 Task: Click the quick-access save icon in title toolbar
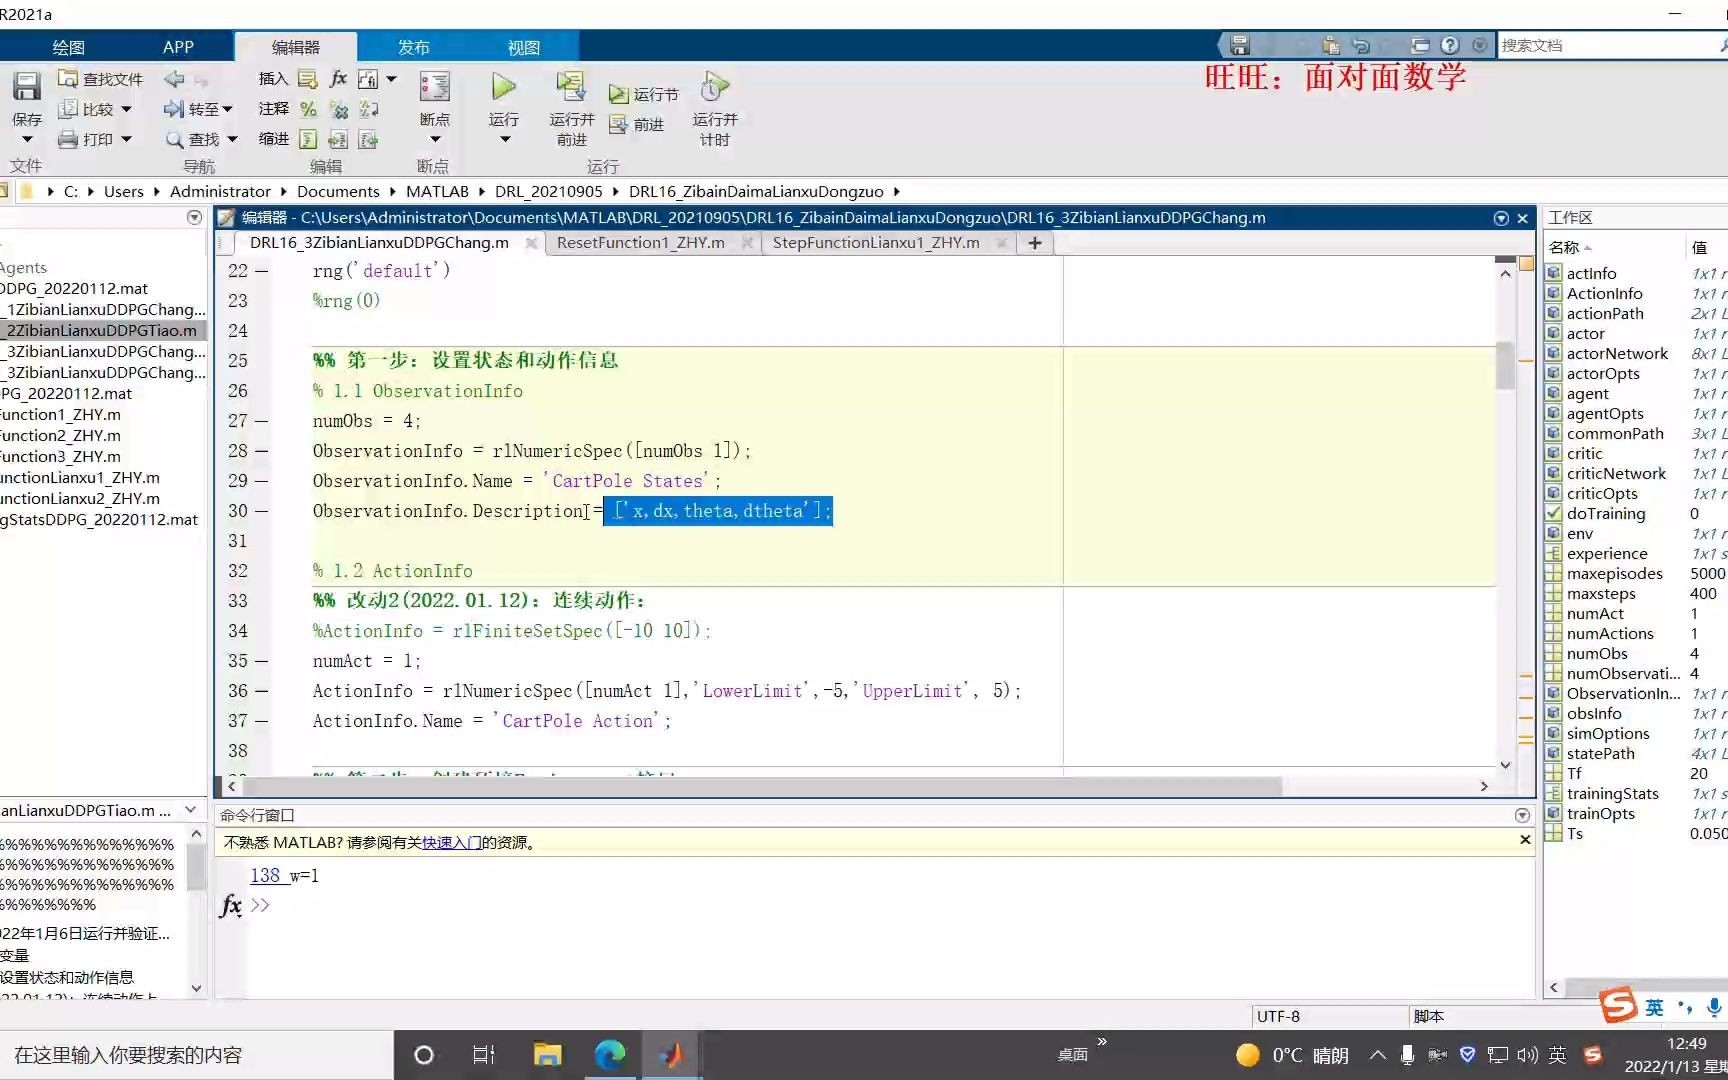(x=1240, y=45)
